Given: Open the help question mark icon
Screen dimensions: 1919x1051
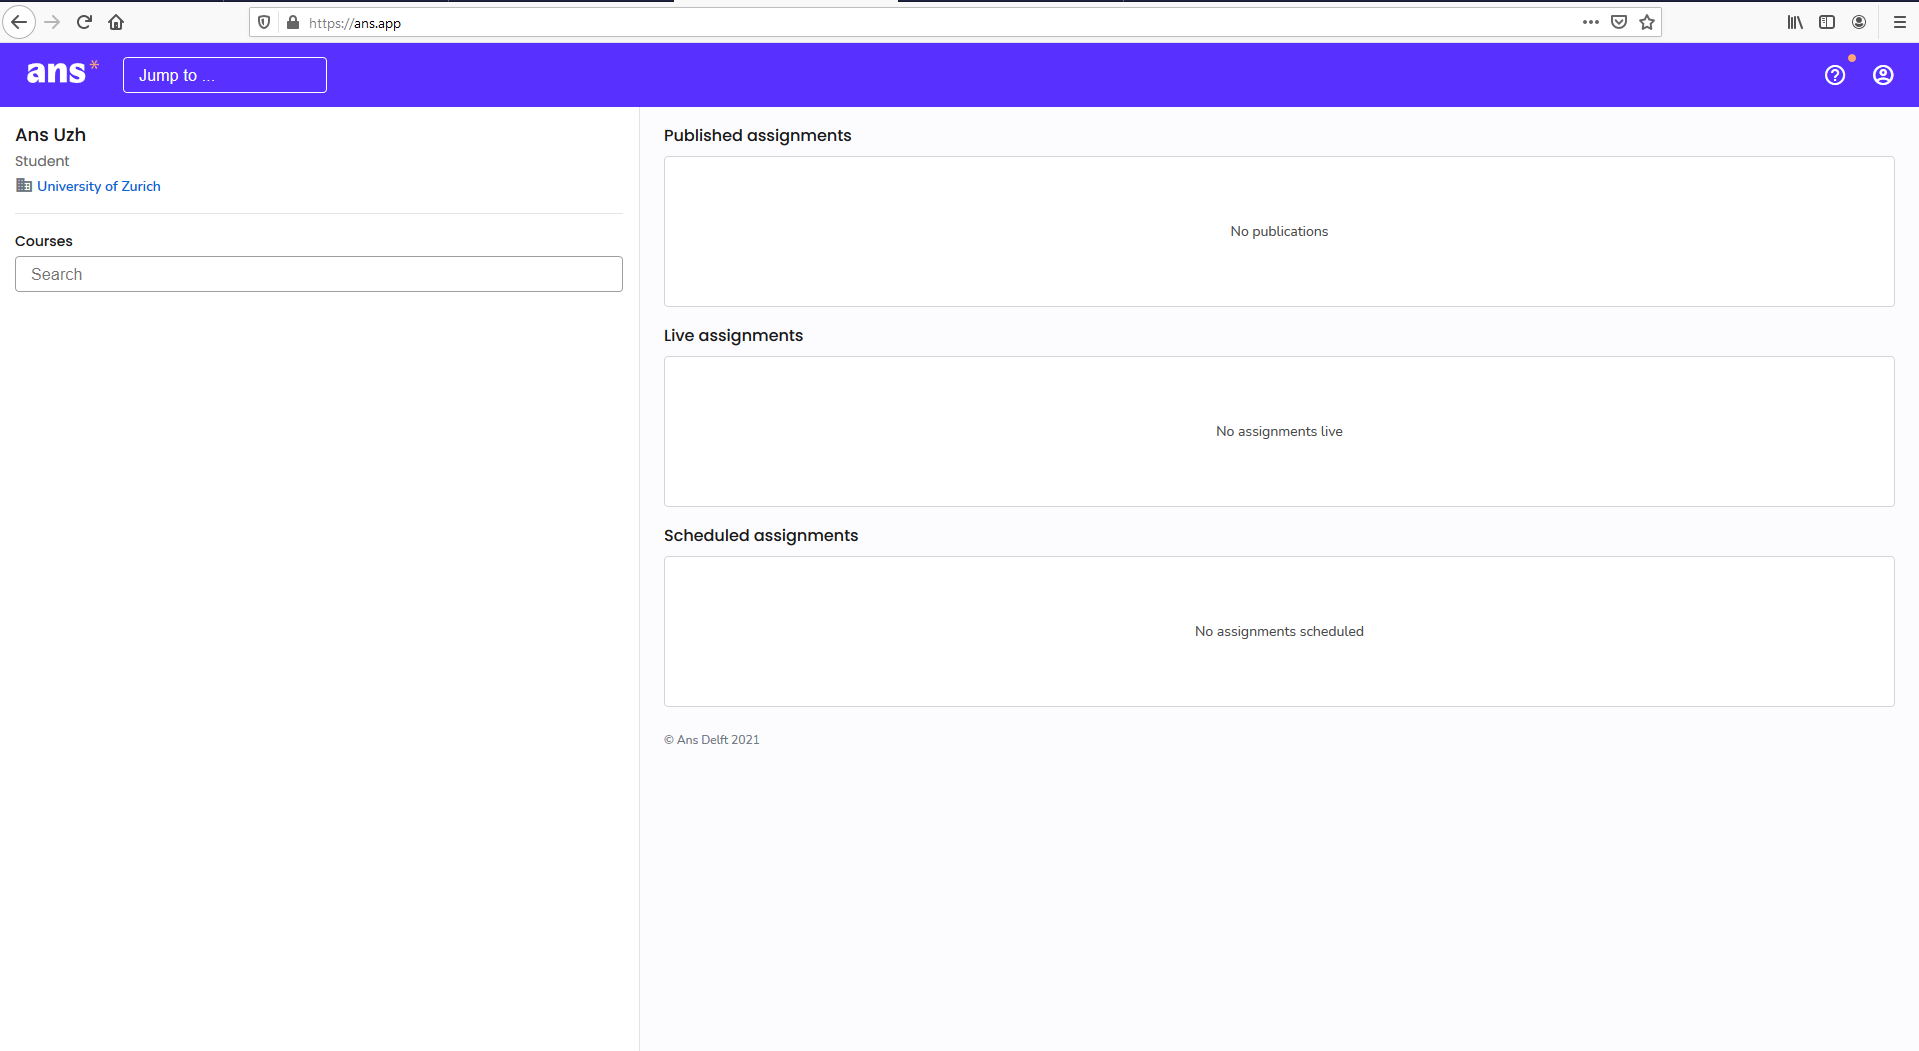Looking at the screenshot, I should pyautogui.click(x=1834, y=75).
